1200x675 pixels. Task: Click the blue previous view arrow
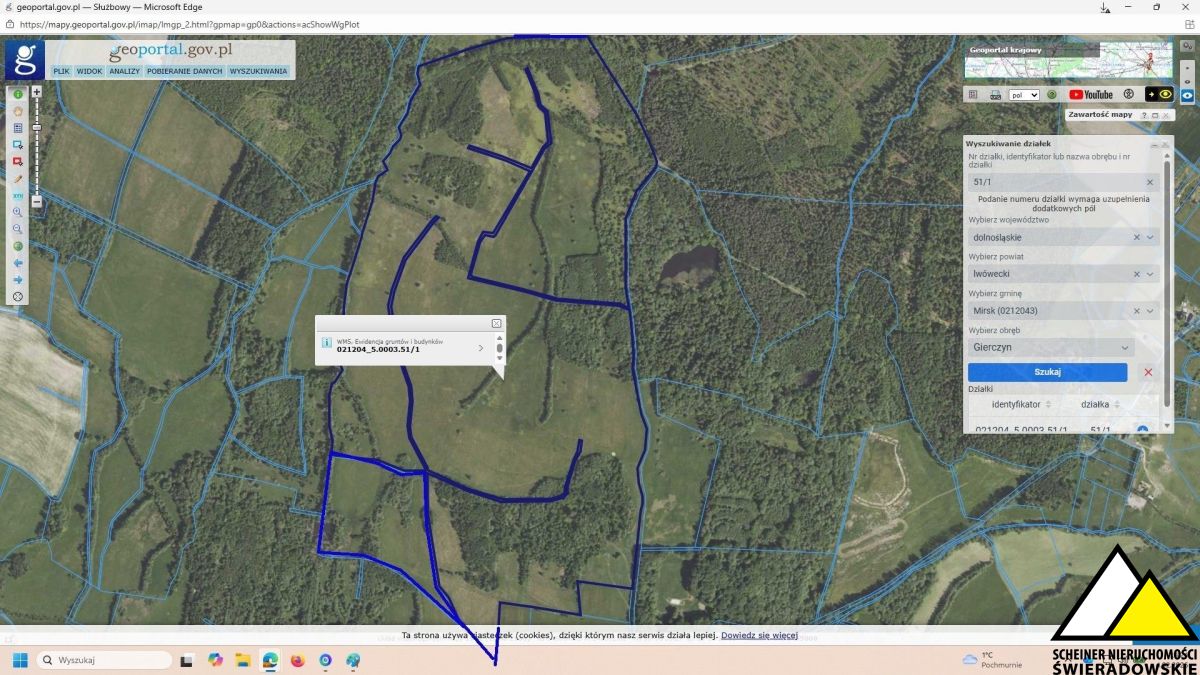click(x=18, y=262)
